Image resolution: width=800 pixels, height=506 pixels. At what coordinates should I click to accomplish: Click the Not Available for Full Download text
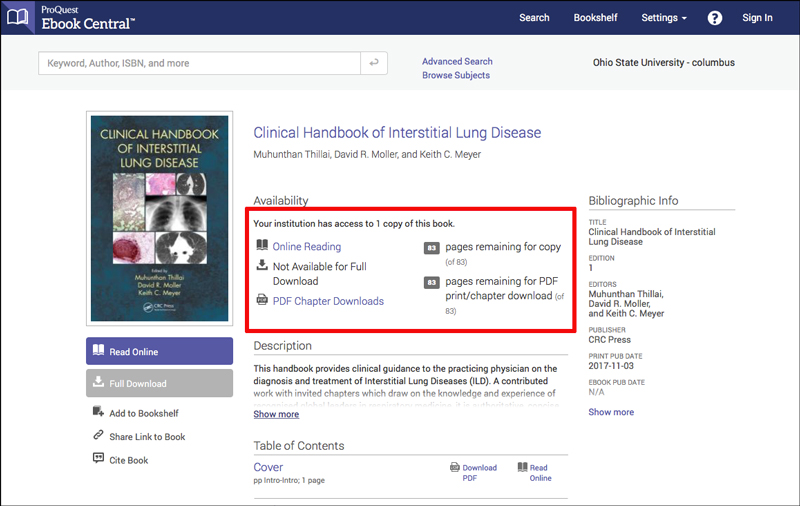[319, 273]
